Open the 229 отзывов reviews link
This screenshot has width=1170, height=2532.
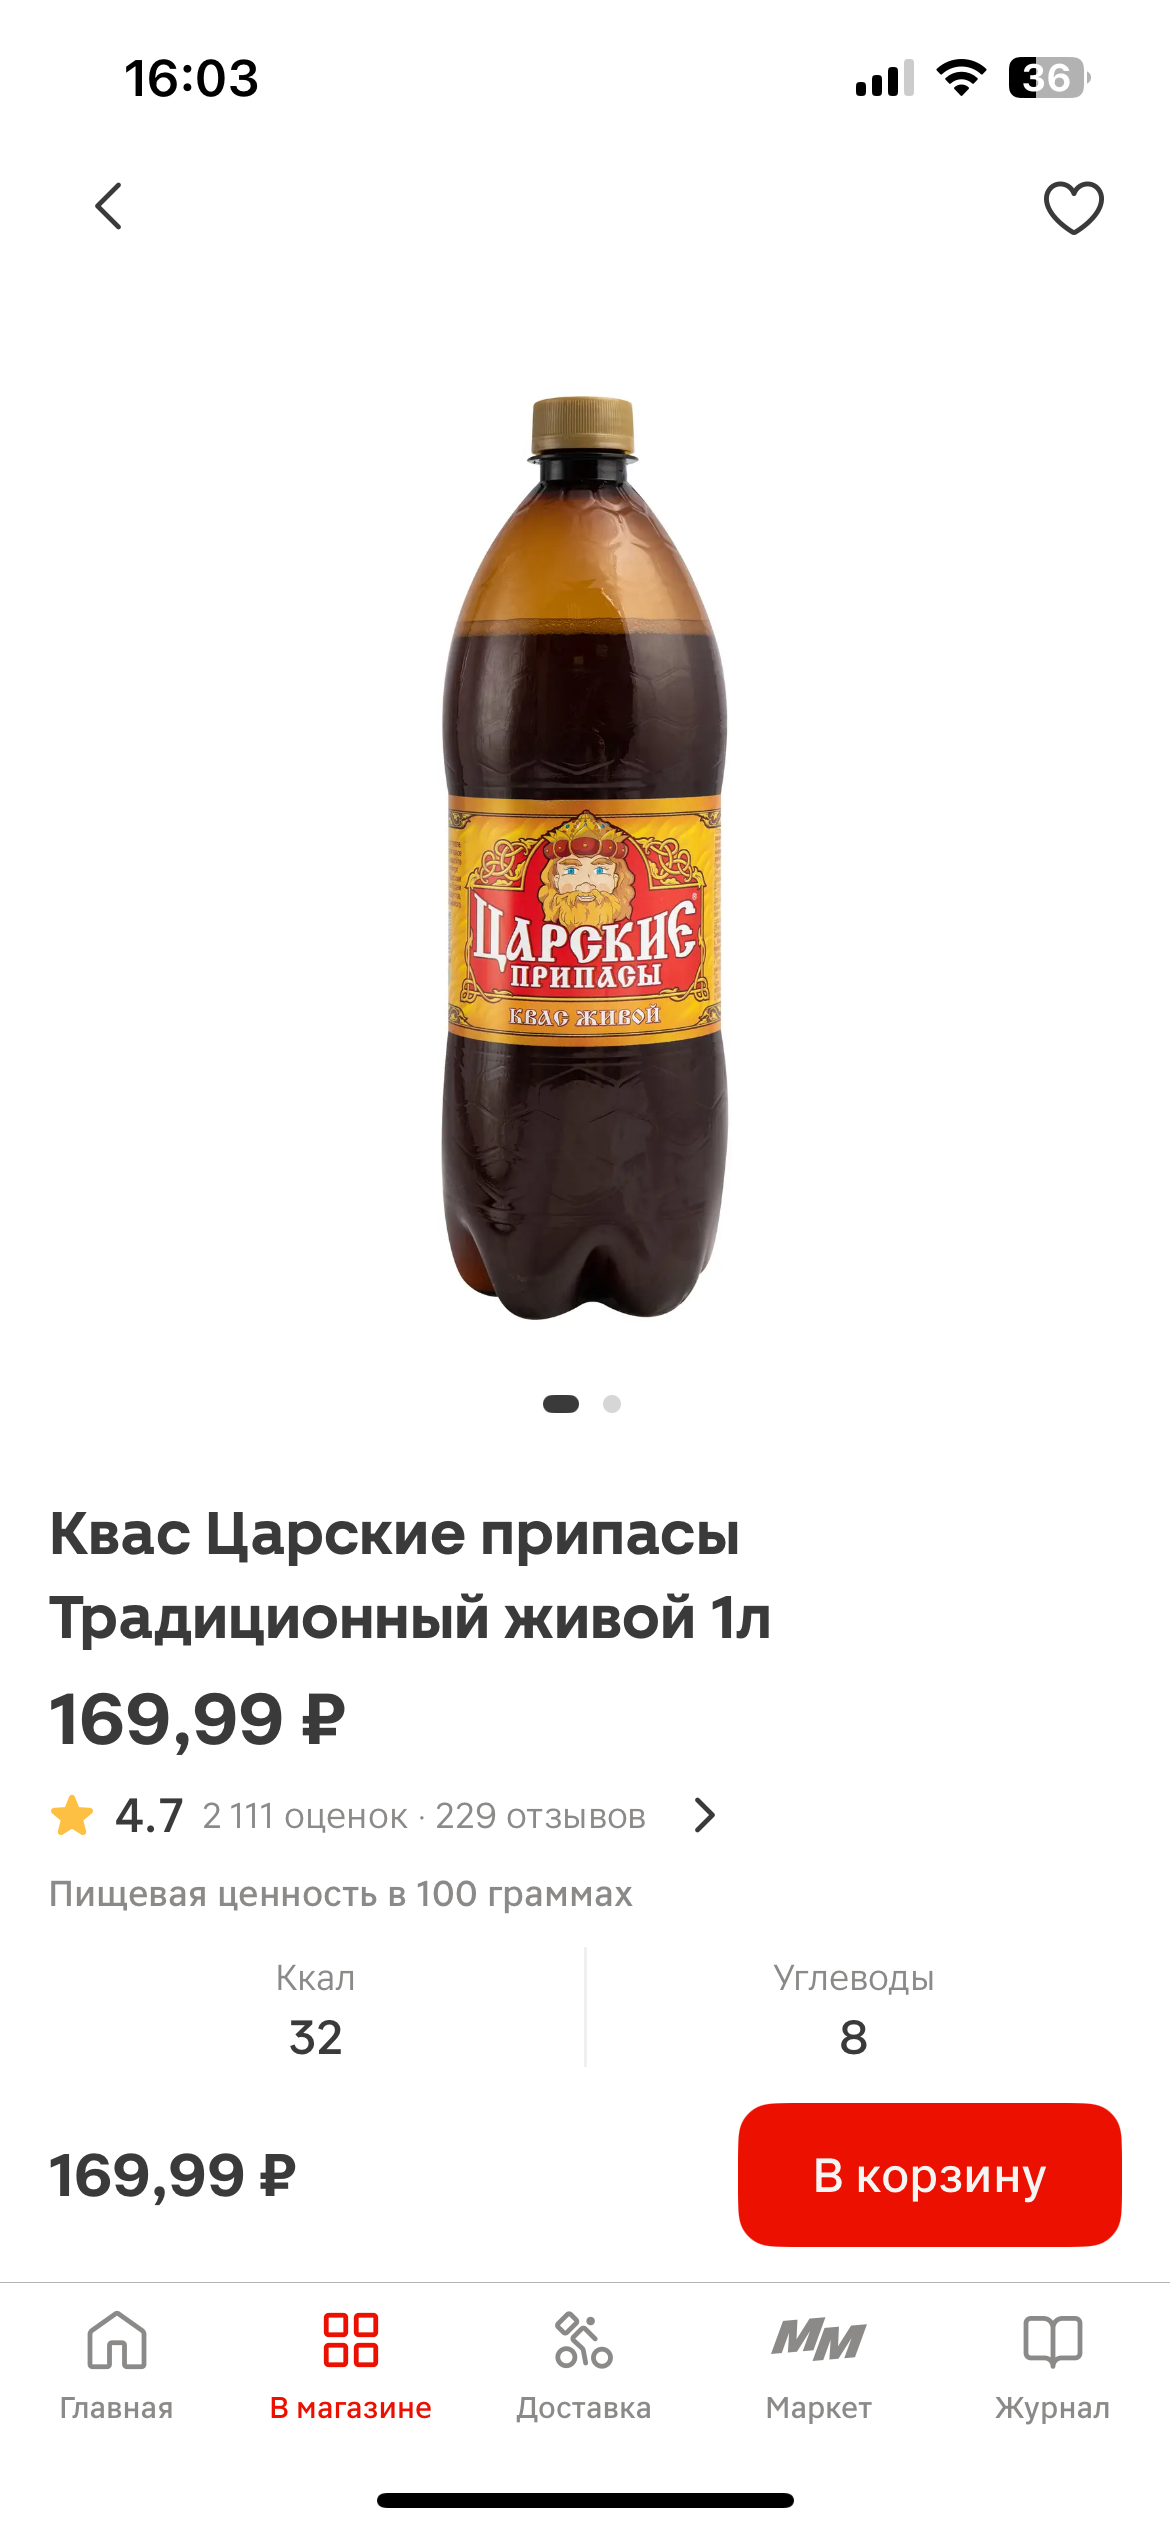(x=540, y=1816)
